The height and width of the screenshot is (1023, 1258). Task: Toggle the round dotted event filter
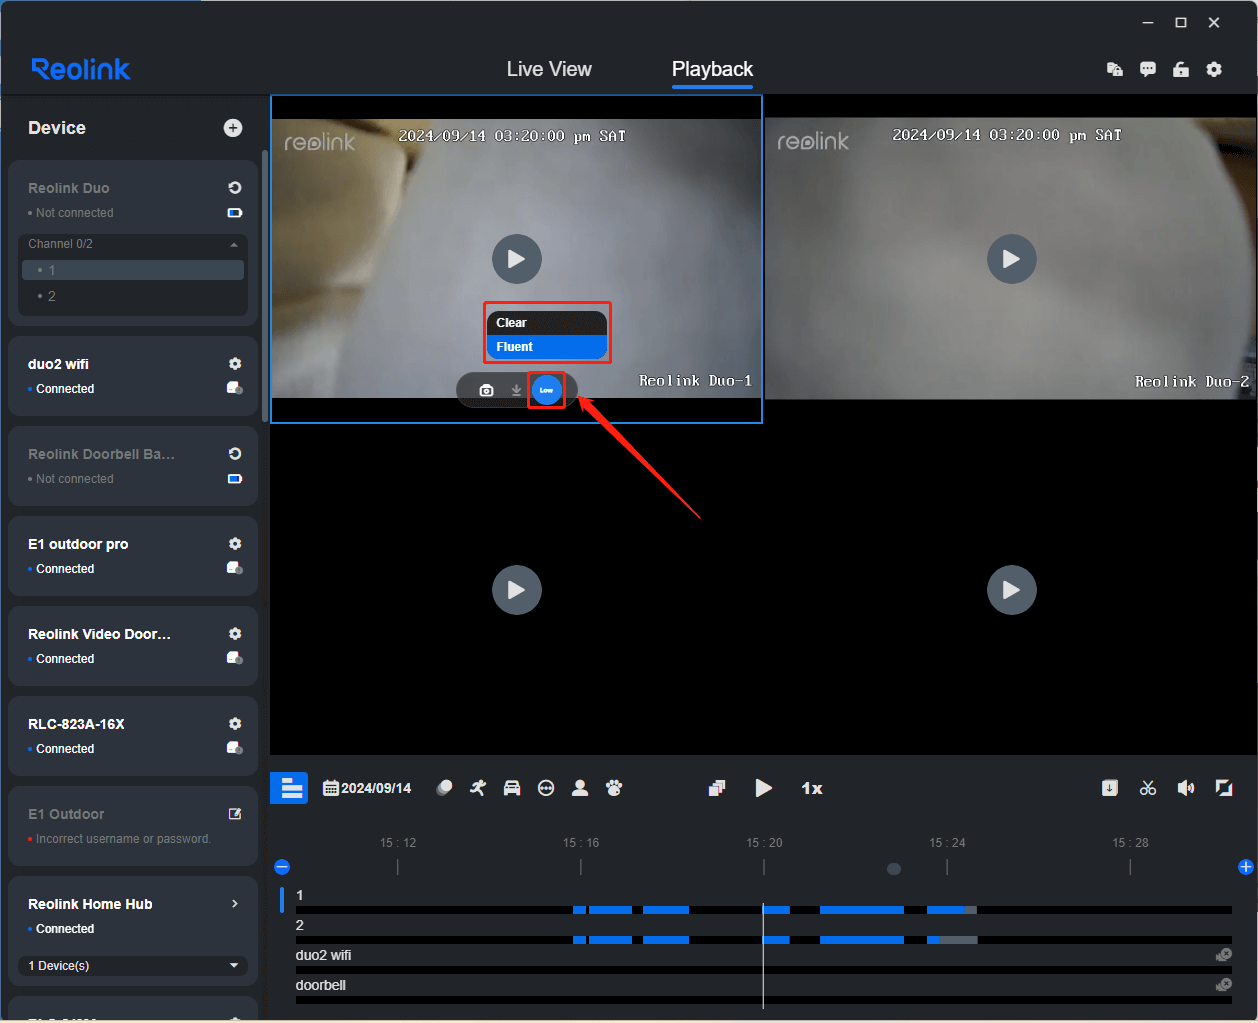pos(546,788)
